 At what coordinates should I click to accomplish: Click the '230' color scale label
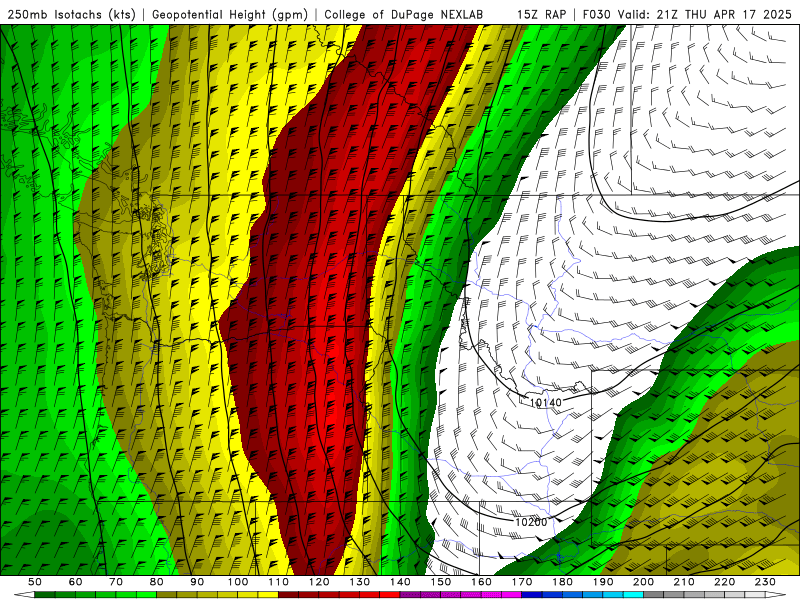click(x=766, y=582)
